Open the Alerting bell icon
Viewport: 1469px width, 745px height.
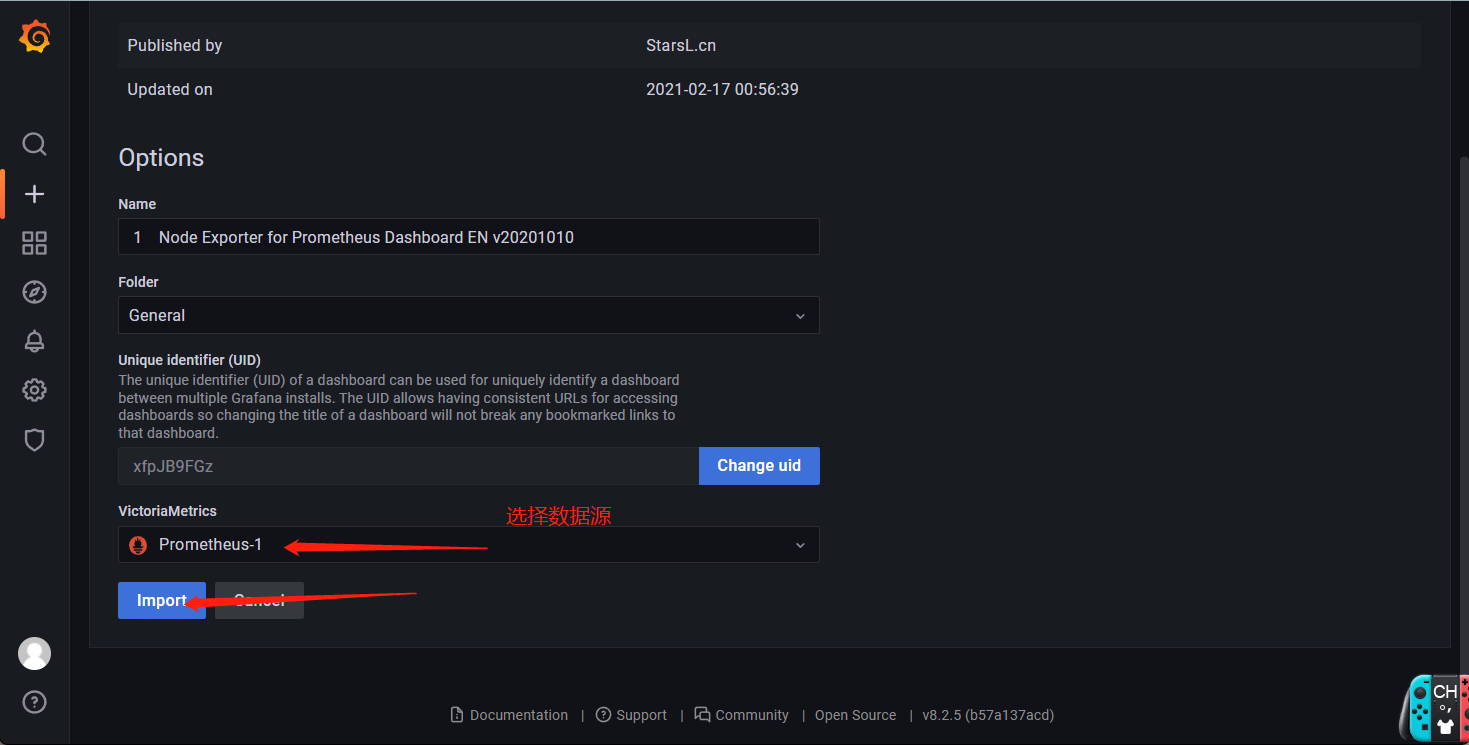pos(34,341)
